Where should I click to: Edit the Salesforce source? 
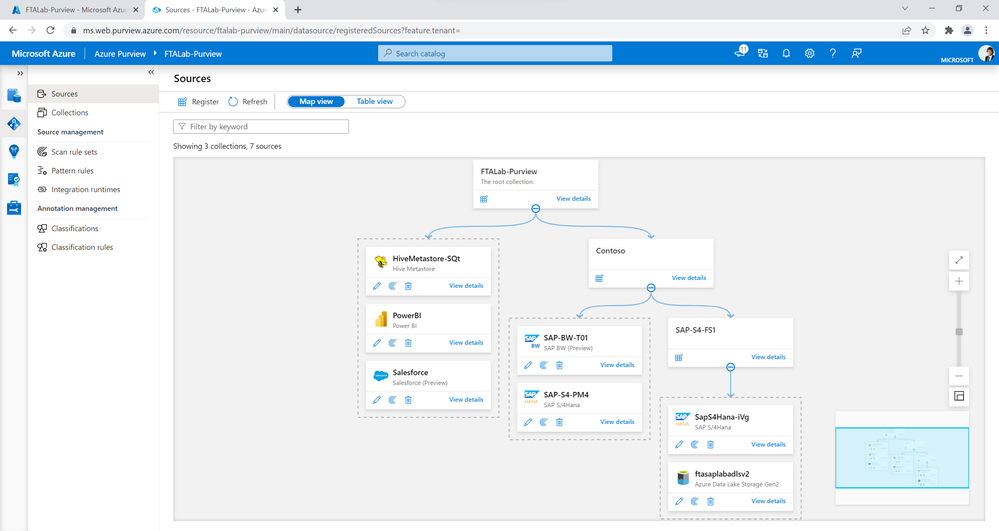[377, 400]
